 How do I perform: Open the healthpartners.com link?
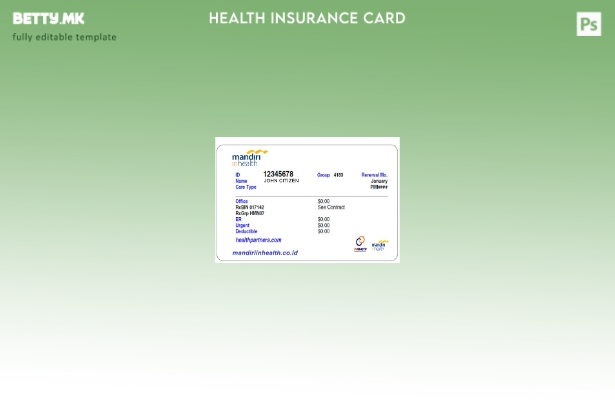pos(258,240)
